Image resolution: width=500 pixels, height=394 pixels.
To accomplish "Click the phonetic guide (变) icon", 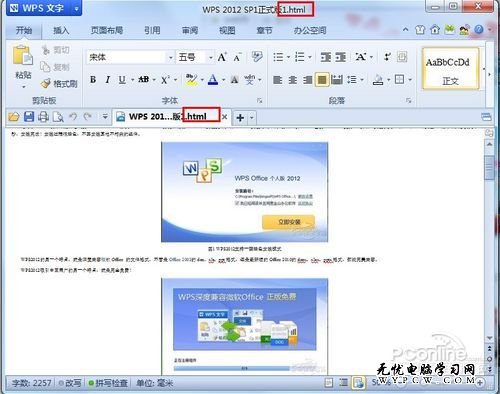I will (250, 80).
